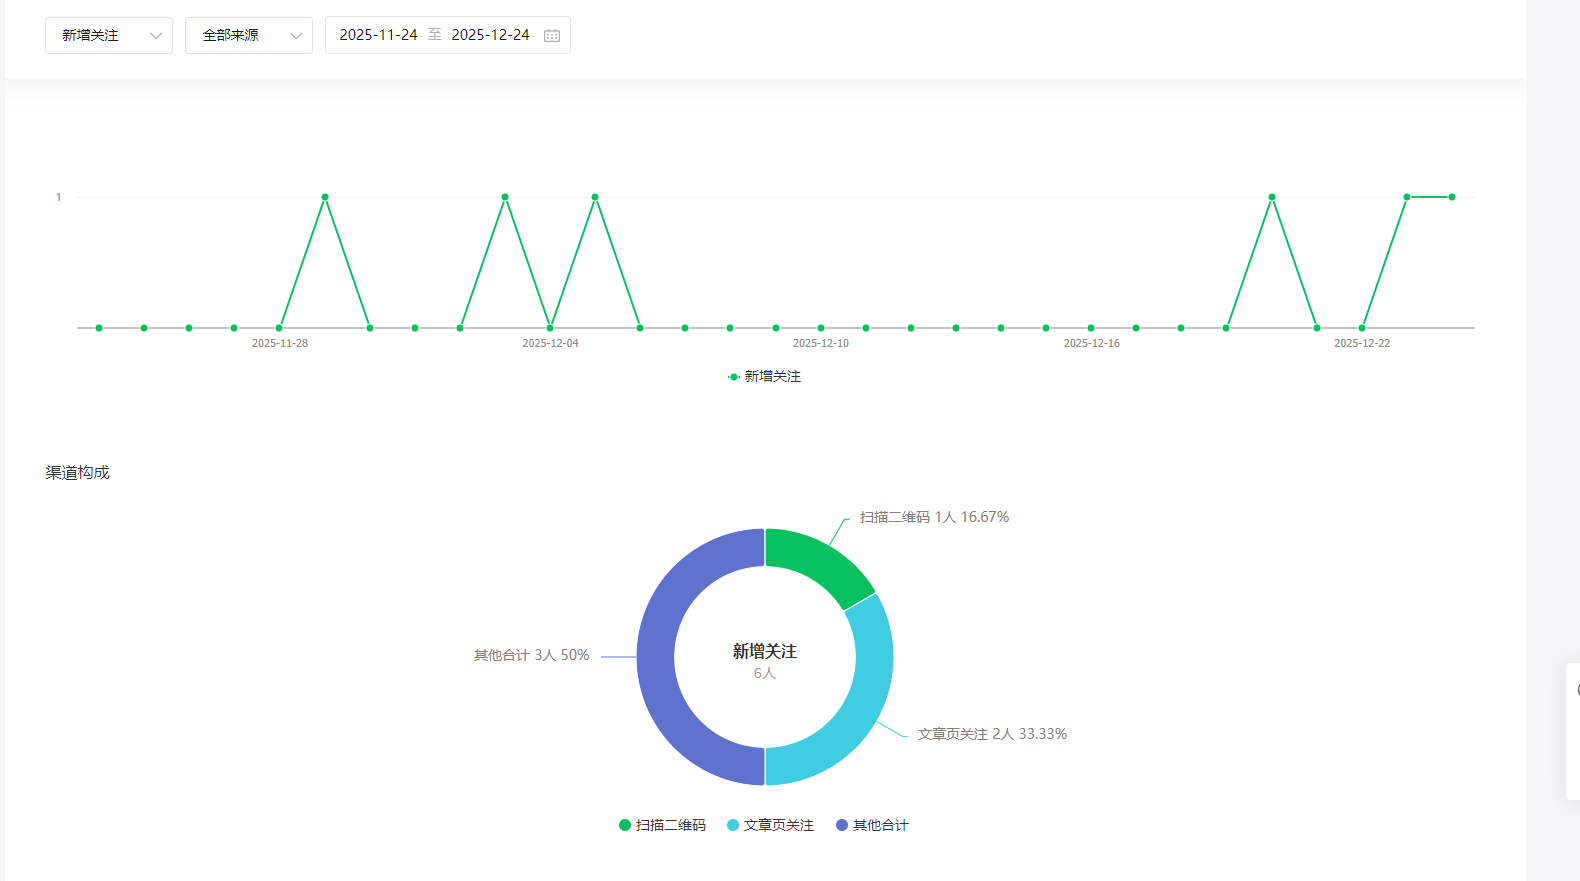The height and width of the screenshot is (881, 1580).
Task: Click the chevron arrow of 全部来源 dropdown
Action: pyautogui.click(x=296, y=36)
